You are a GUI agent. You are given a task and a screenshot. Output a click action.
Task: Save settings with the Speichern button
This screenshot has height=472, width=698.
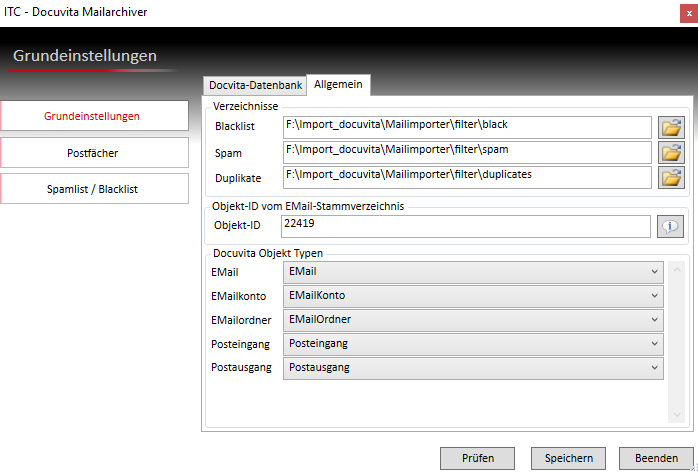568,458
